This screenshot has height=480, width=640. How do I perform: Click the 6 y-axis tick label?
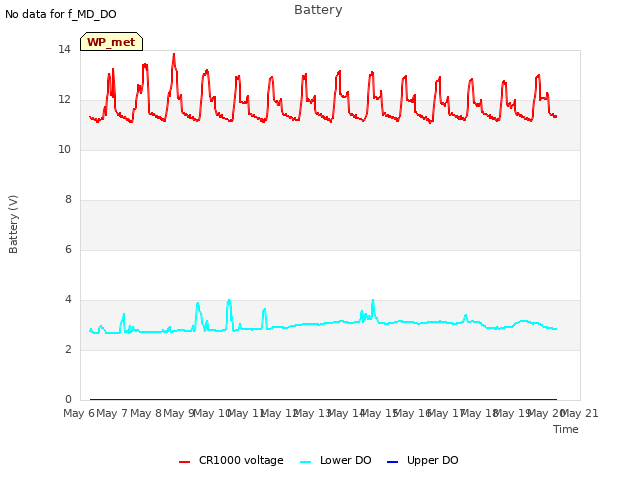click(68, 249)
